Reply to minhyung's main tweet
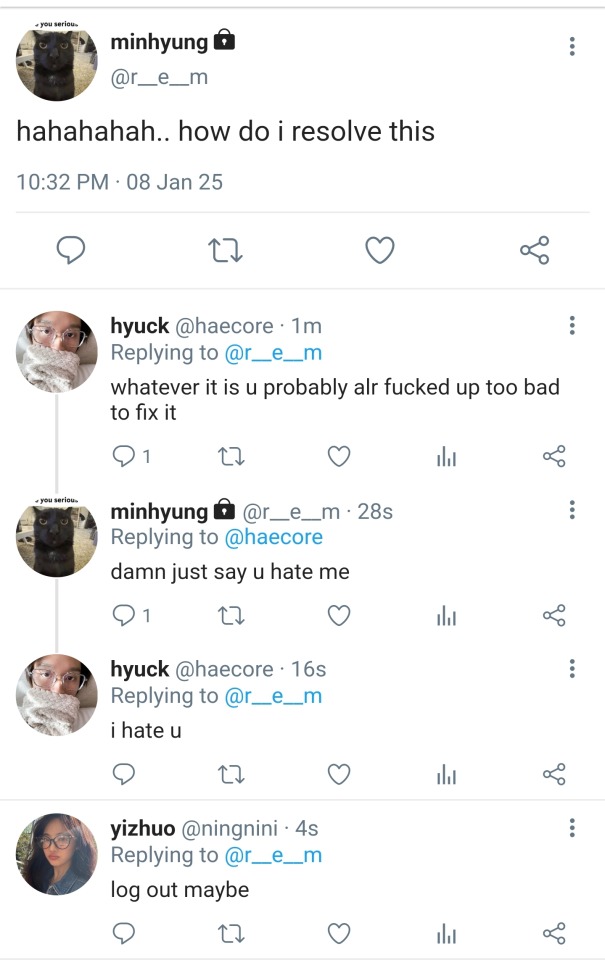 (69, 250)
